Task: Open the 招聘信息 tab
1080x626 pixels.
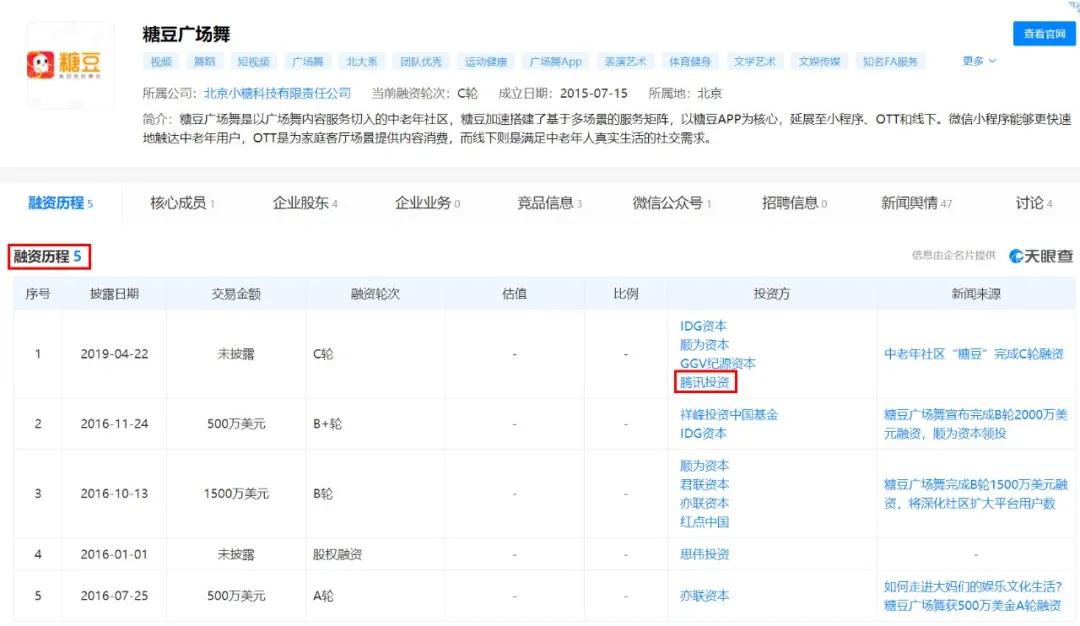Action: coord(788,202)
